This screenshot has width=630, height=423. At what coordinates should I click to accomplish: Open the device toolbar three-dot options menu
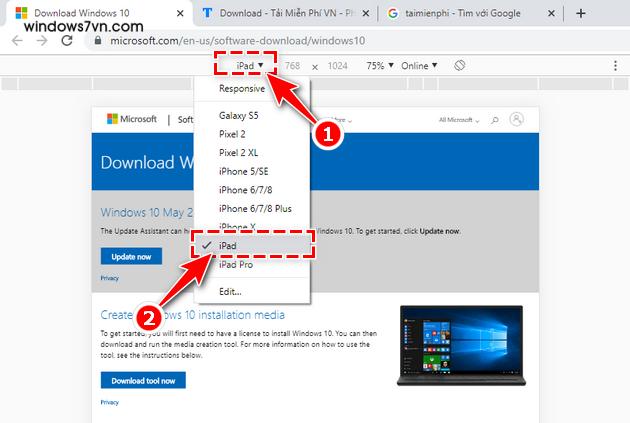[614, 66]
